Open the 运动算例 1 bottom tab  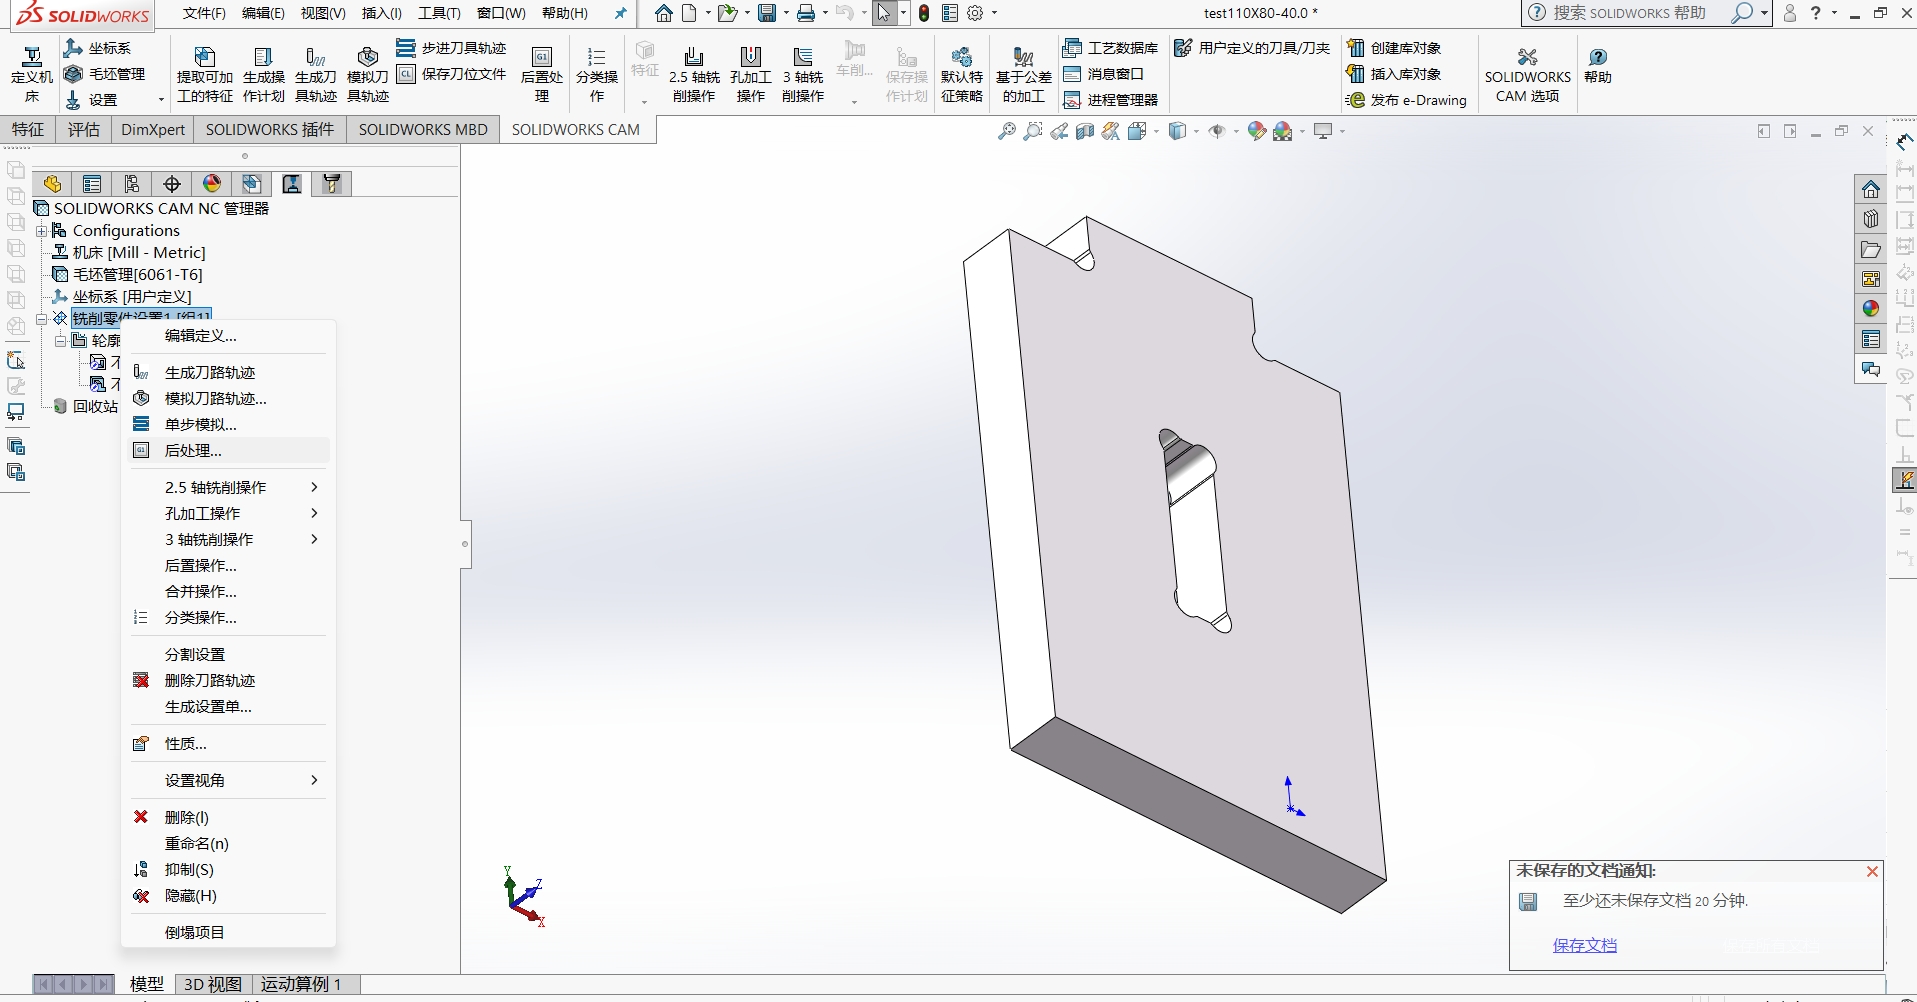click(301, 984)
